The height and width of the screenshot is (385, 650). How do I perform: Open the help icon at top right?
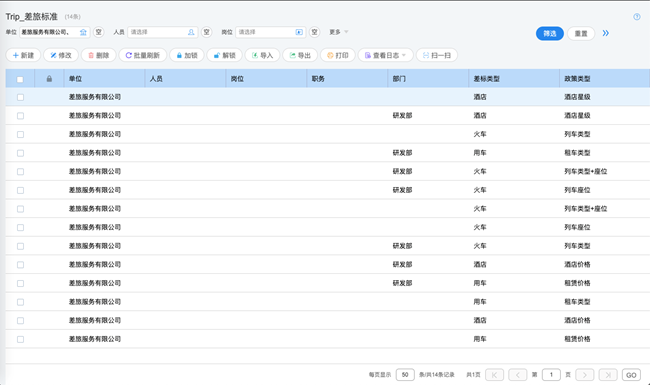pos(636,17)
